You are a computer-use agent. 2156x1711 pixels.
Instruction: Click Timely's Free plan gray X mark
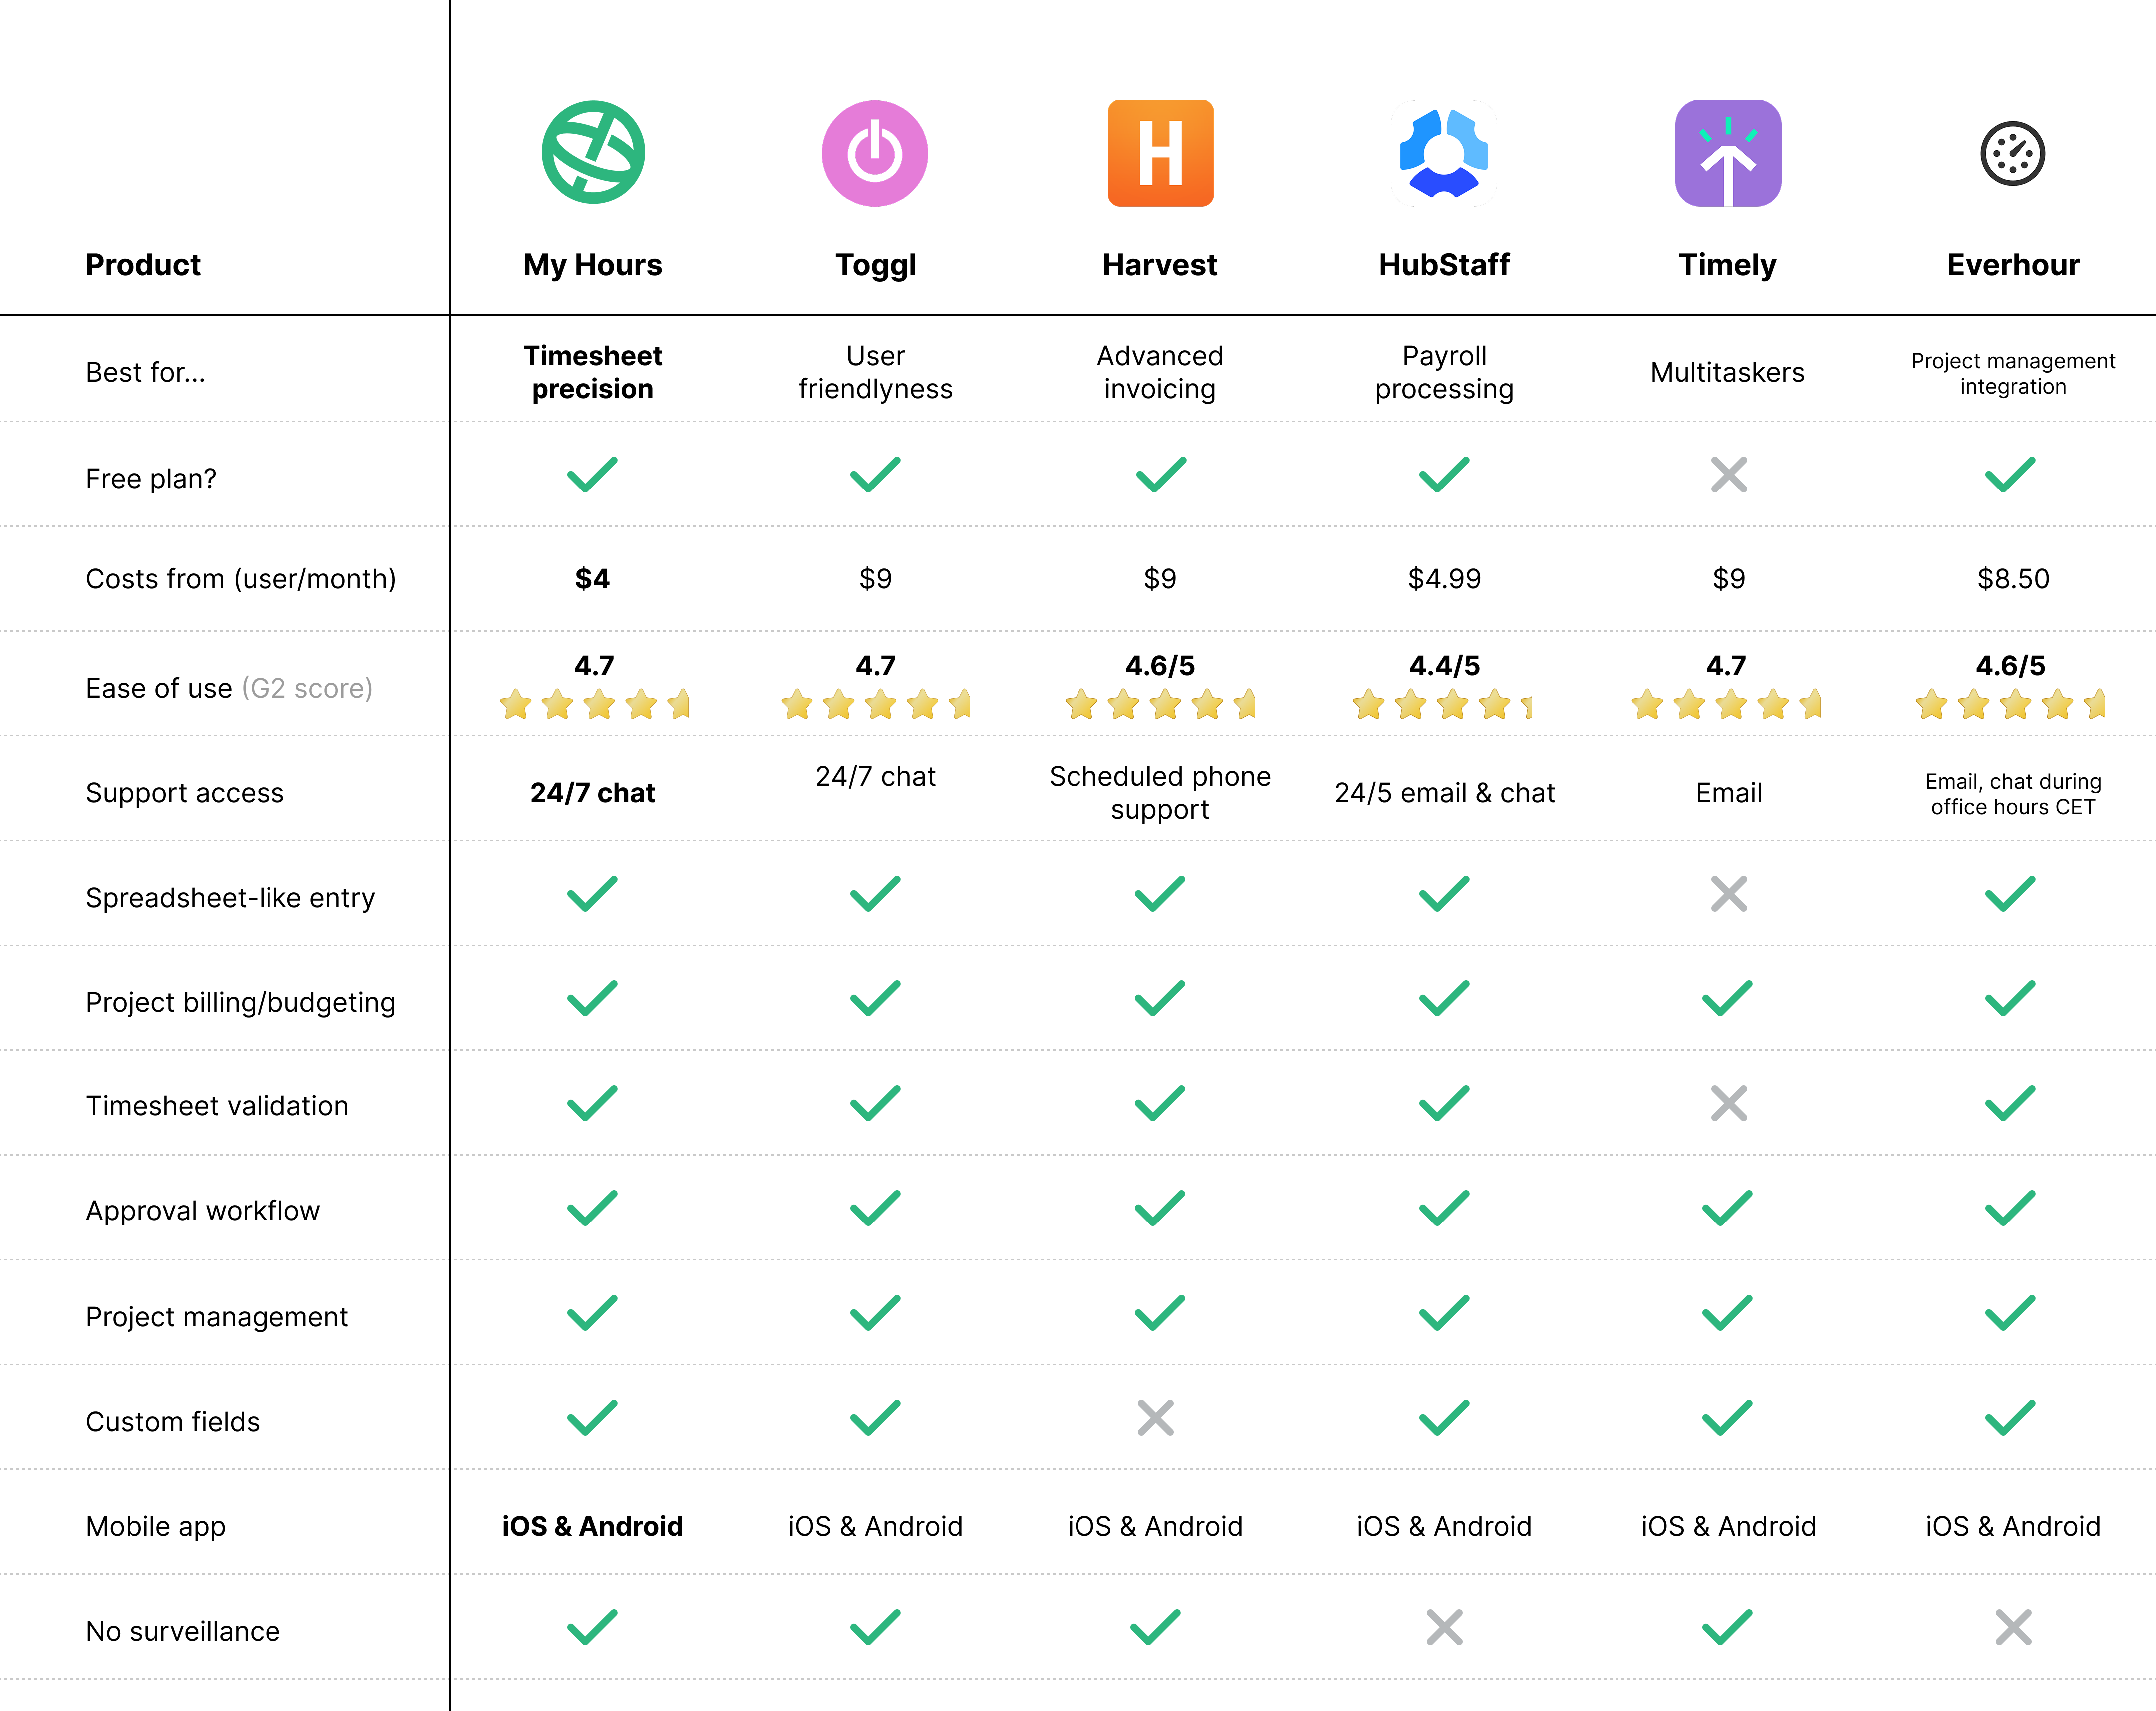click(1728, 475)
